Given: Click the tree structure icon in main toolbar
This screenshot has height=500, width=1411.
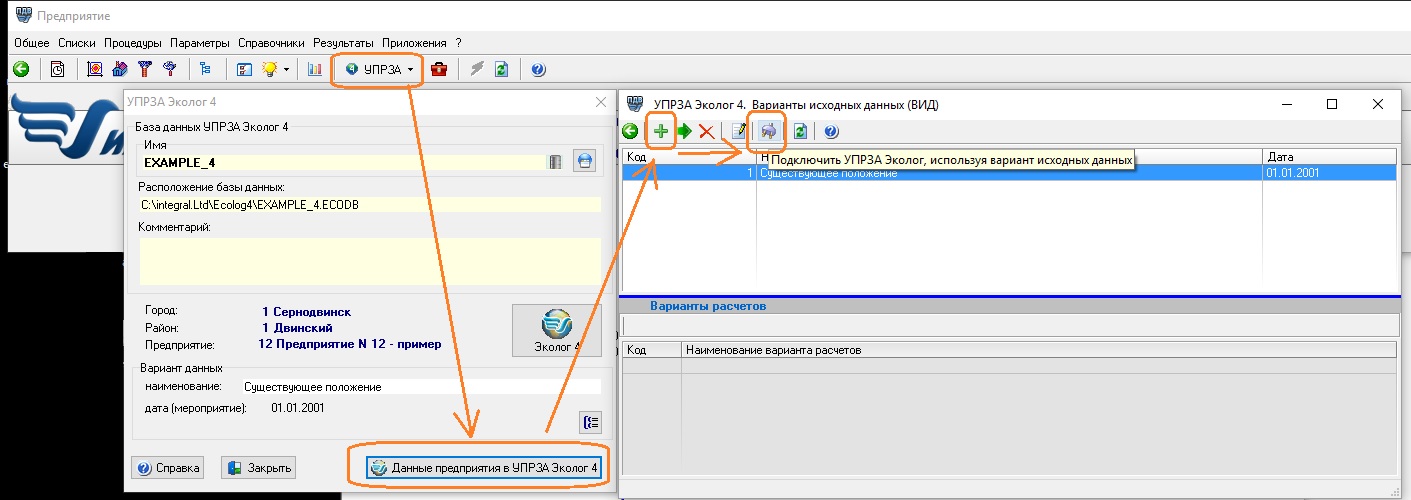Looking at the screenshot, I should pyautogui.click(x=206, y=69).
